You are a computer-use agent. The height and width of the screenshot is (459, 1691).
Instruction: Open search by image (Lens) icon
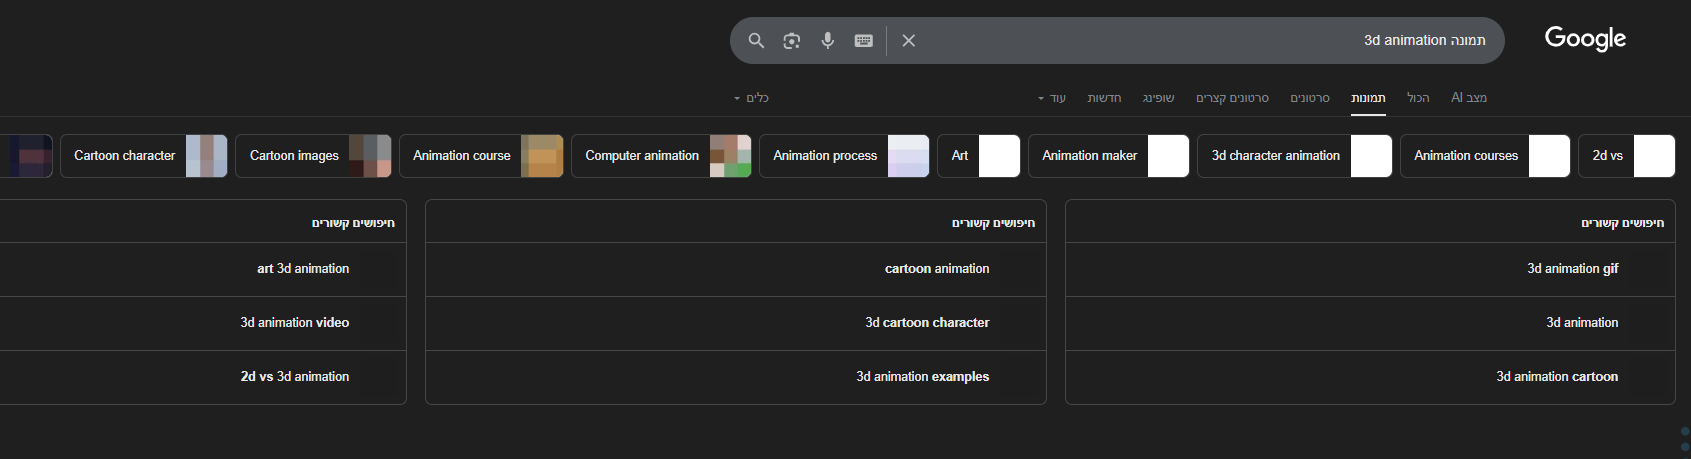click(x=792, y=41)
